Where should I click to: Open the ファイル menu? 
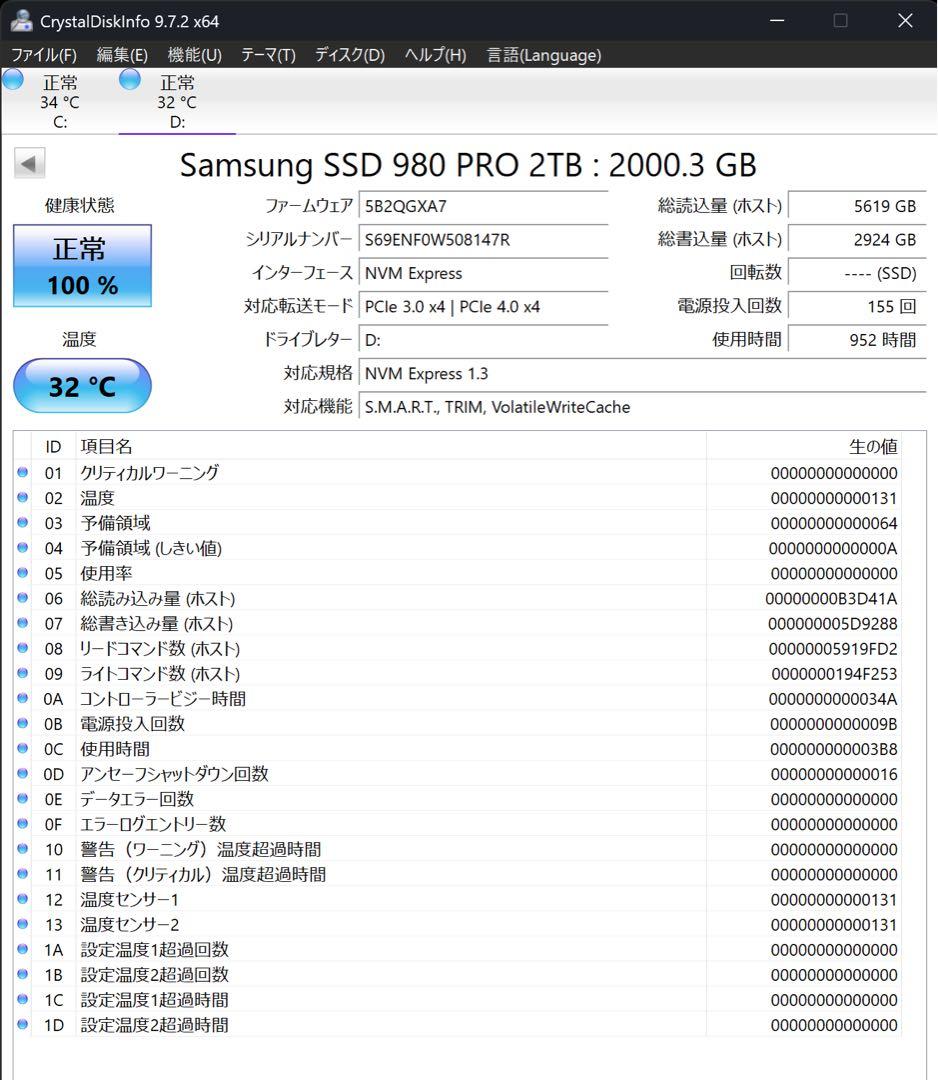click(45, 55)
